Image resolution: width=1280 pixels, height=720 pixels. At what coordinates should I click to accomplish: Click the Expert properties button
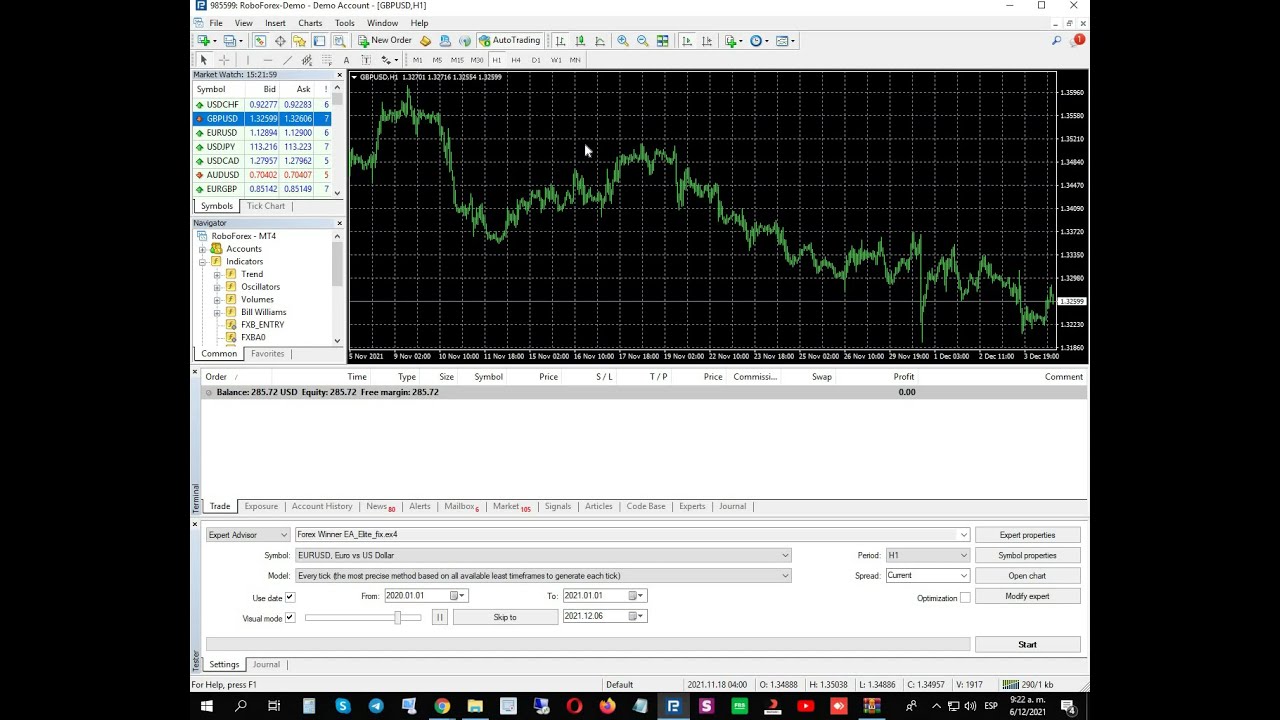coord(1027,535)
